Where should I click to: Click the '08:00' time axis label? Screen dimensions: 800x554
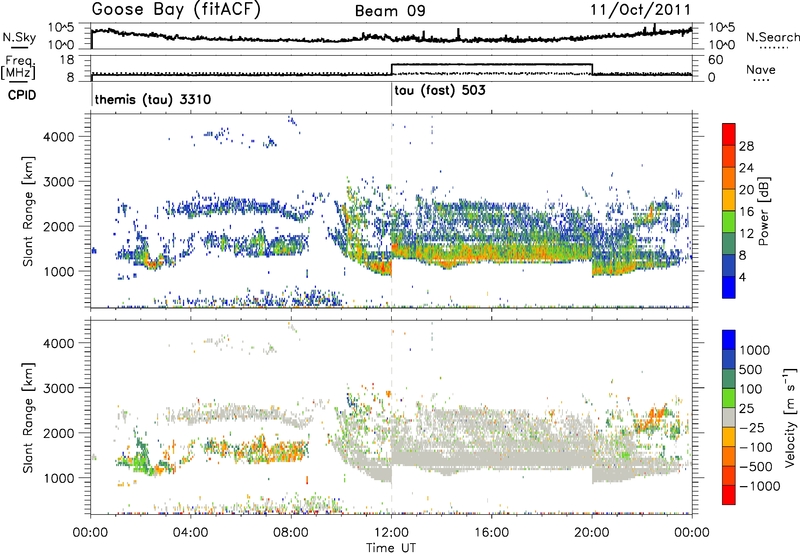(x=291, y=533)
